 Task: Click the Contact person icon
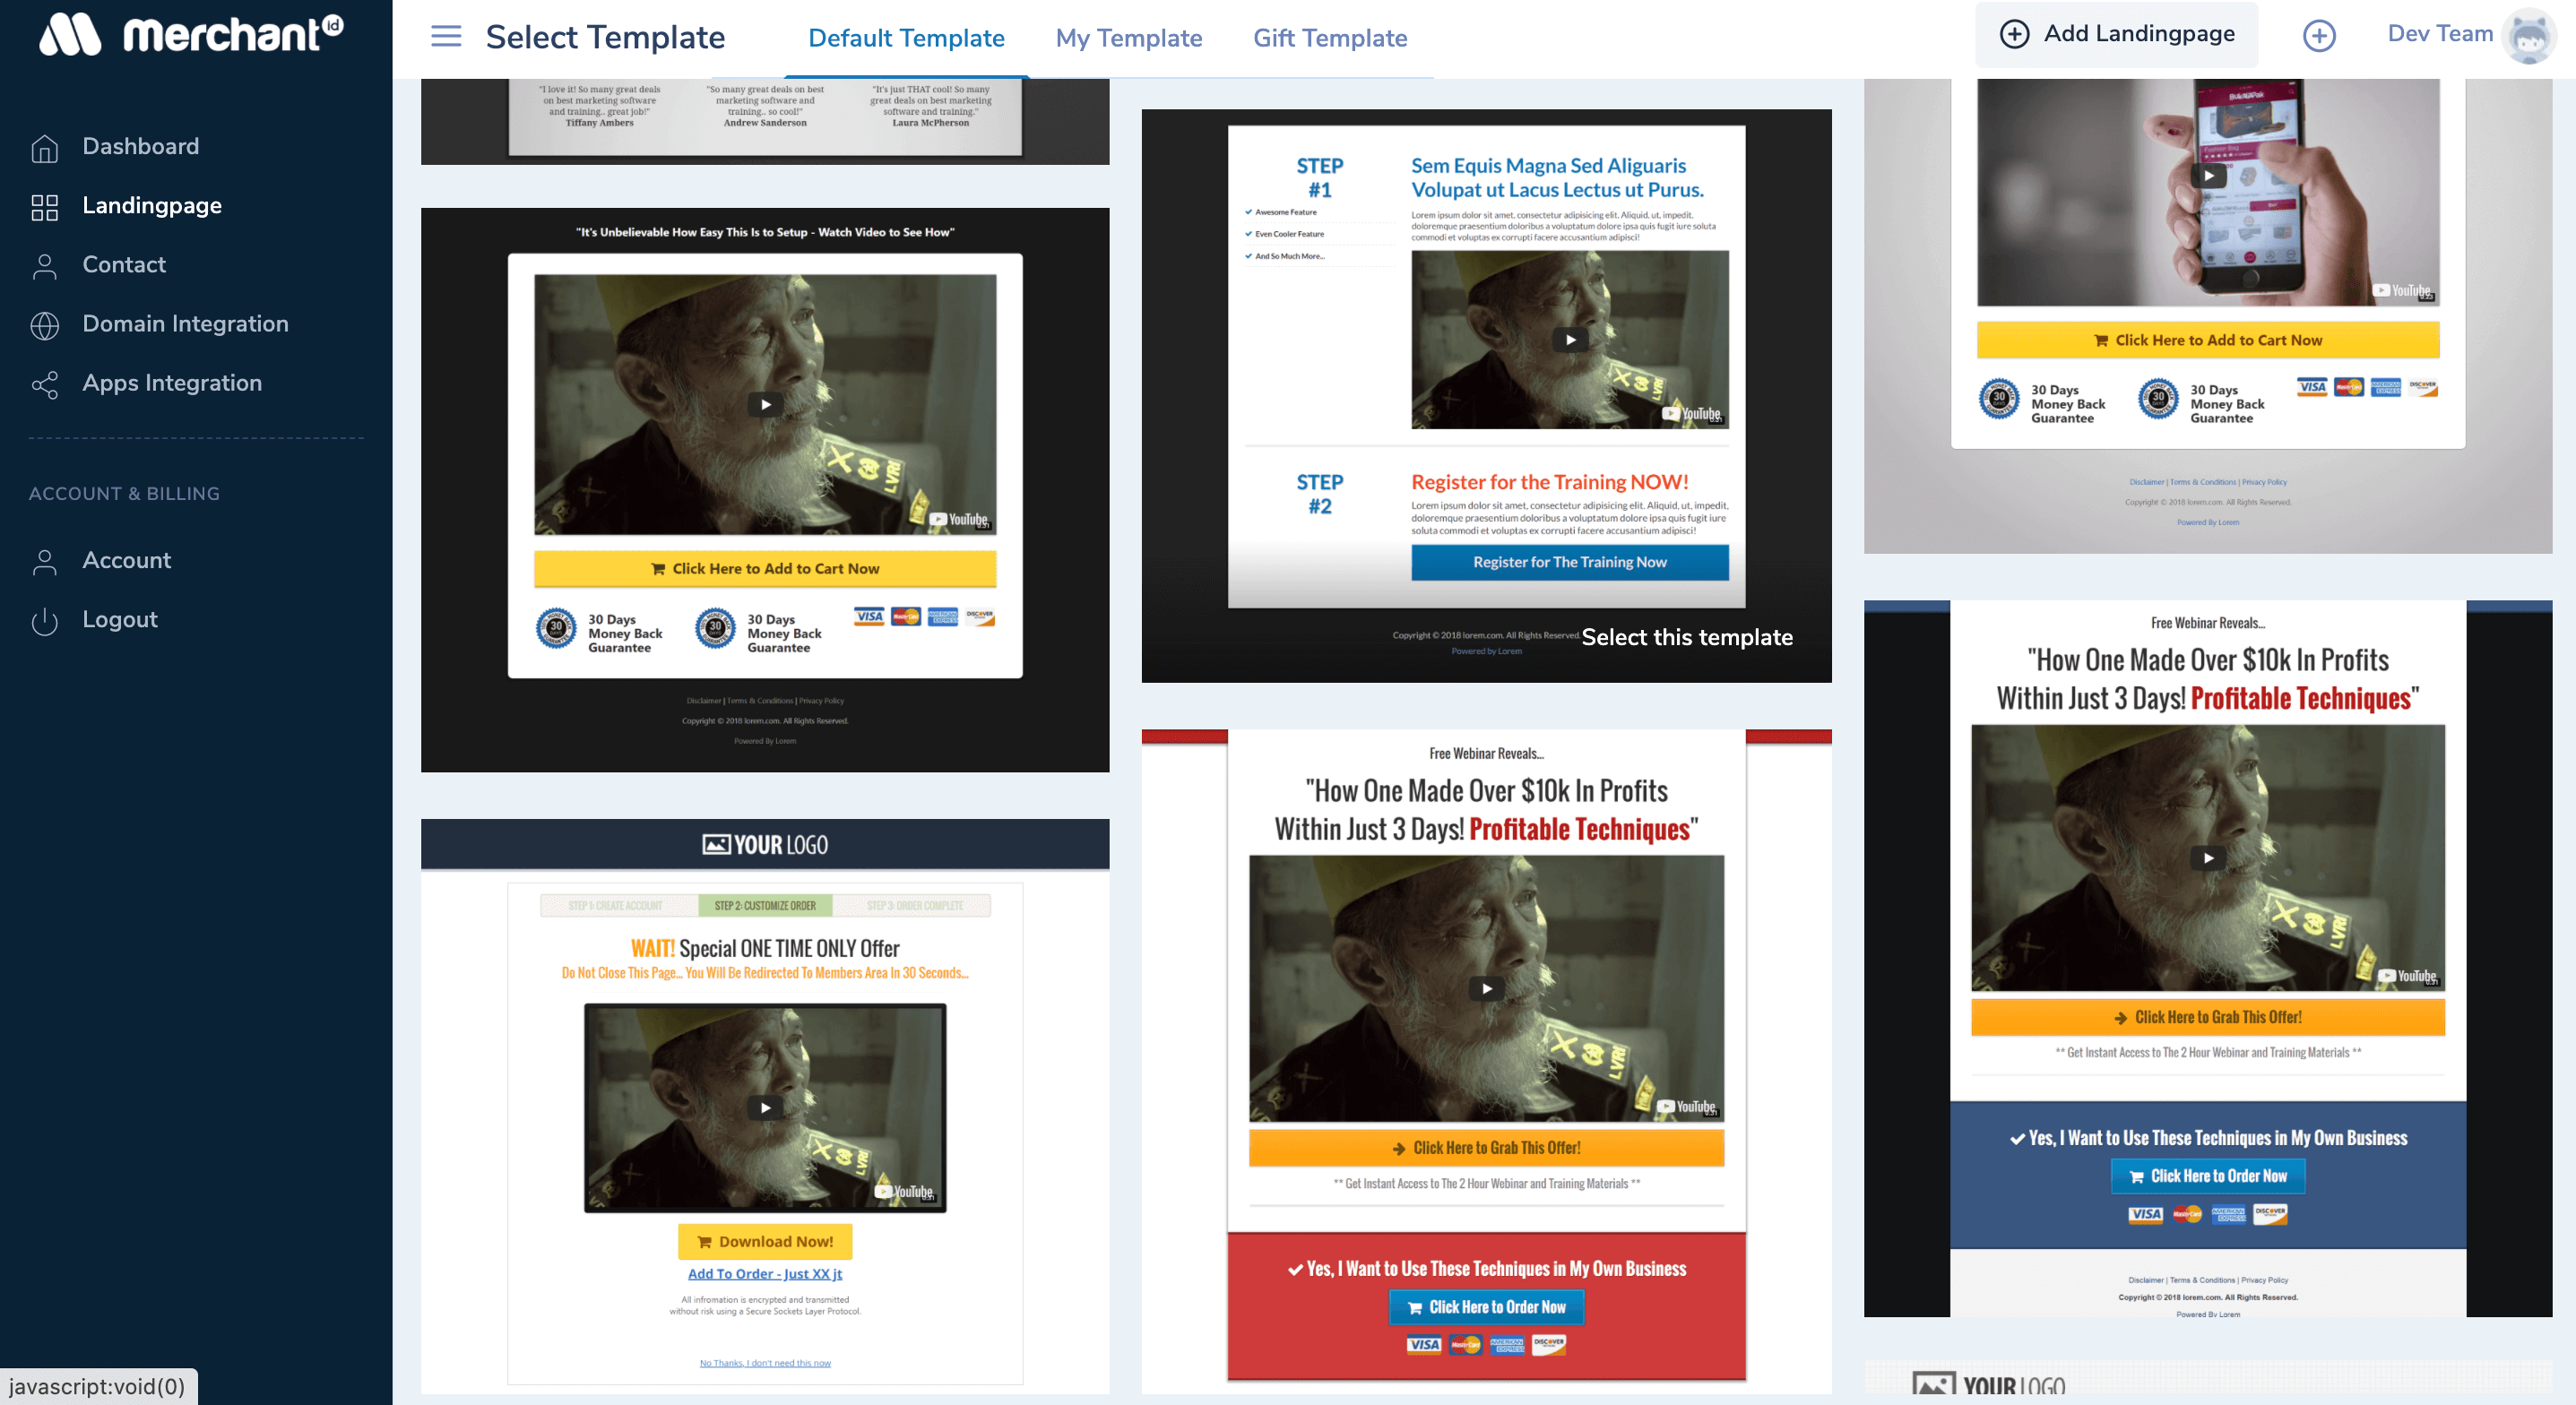[44, 265]
